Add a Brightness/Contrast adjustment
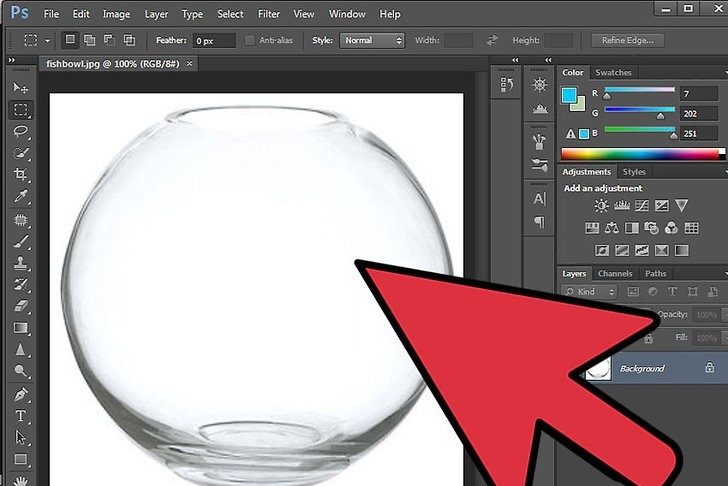728x486 pixels. coord(601,206)
